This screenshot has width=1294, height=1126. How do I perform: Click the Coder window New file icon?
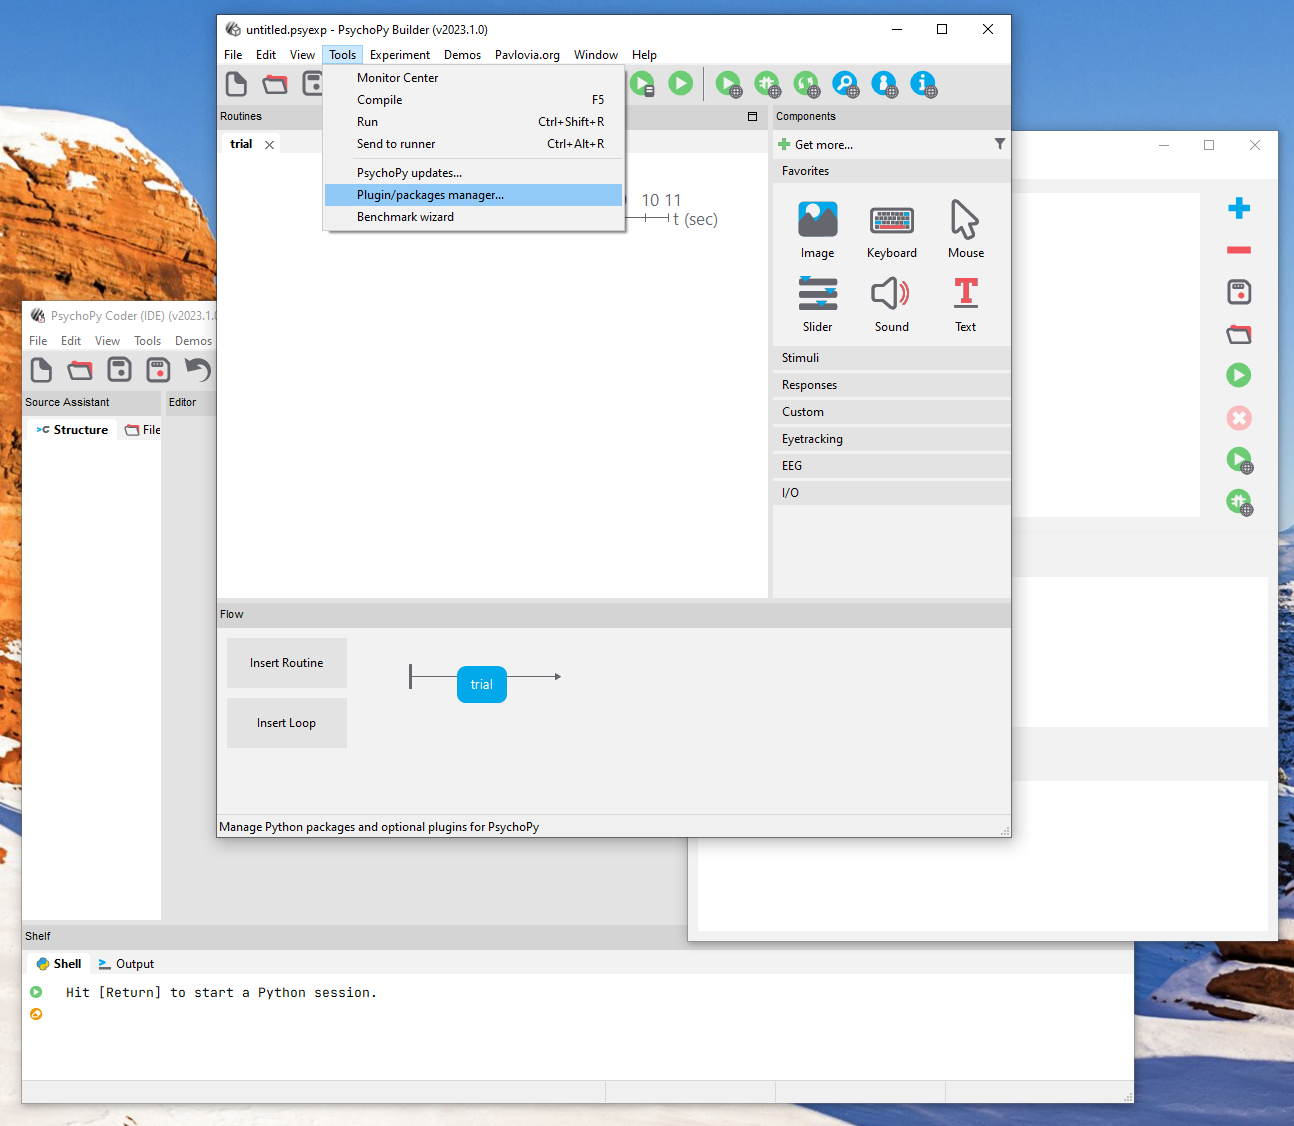[41, 371]
